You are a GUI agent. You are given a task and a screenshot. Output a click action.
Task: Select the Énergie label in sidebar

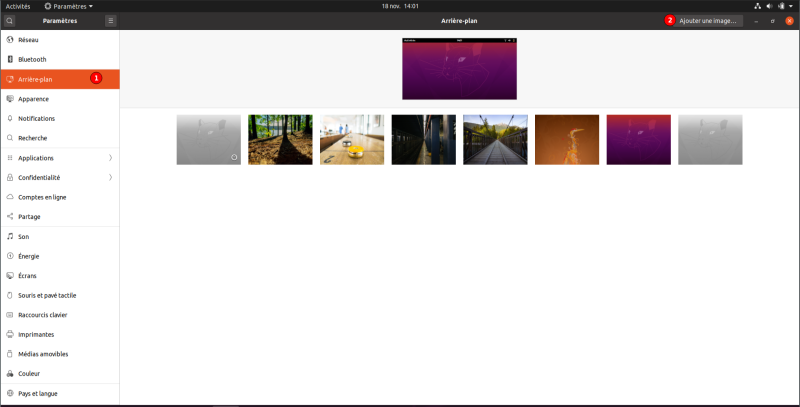coord(29,256)
